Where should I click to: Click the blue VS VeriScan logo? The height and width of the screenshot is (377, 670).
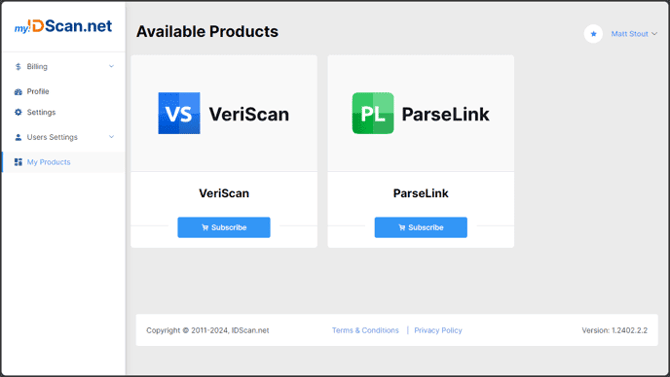pos(179,113)
